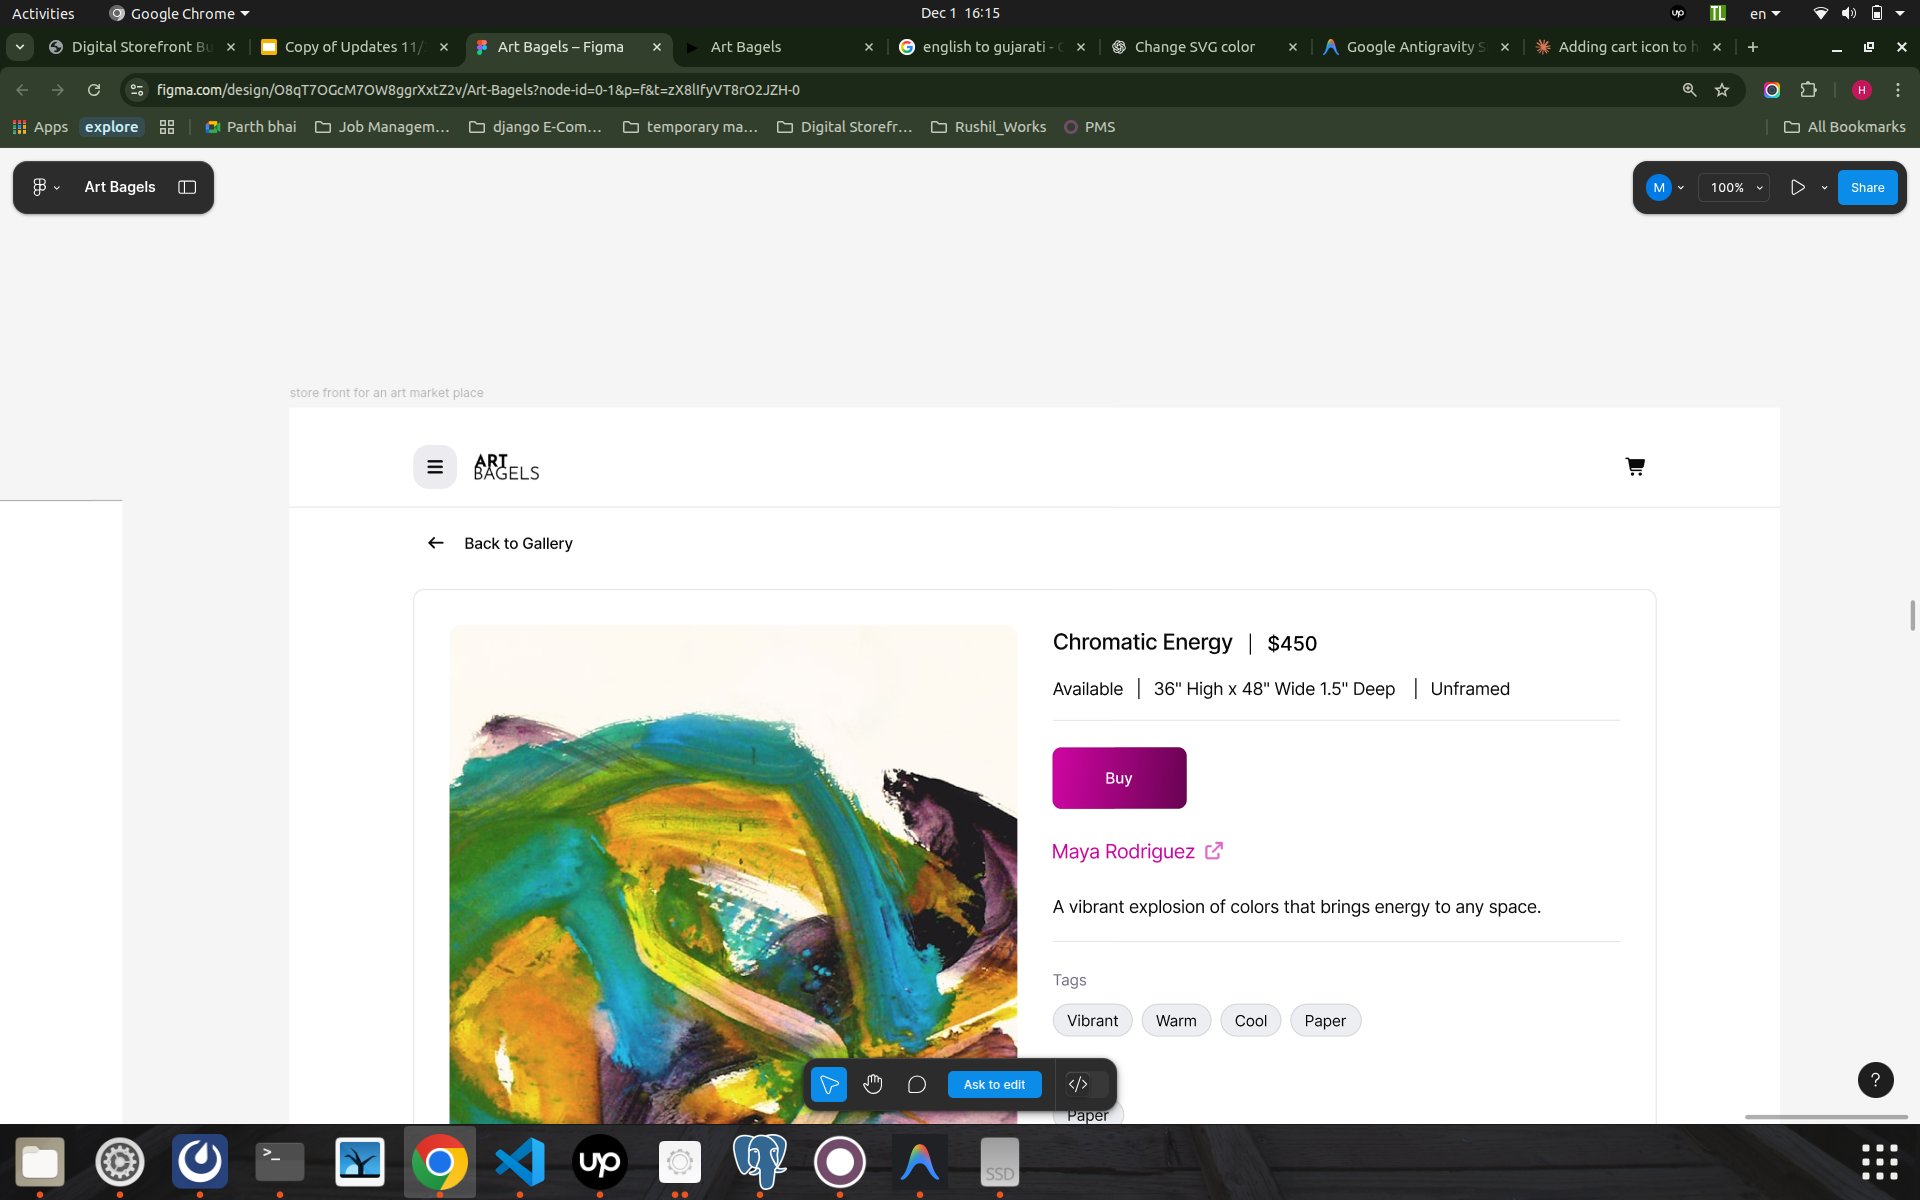1920x1200 pixels.
Task: Click the magenta Buy button
Action: [1119, 778]
